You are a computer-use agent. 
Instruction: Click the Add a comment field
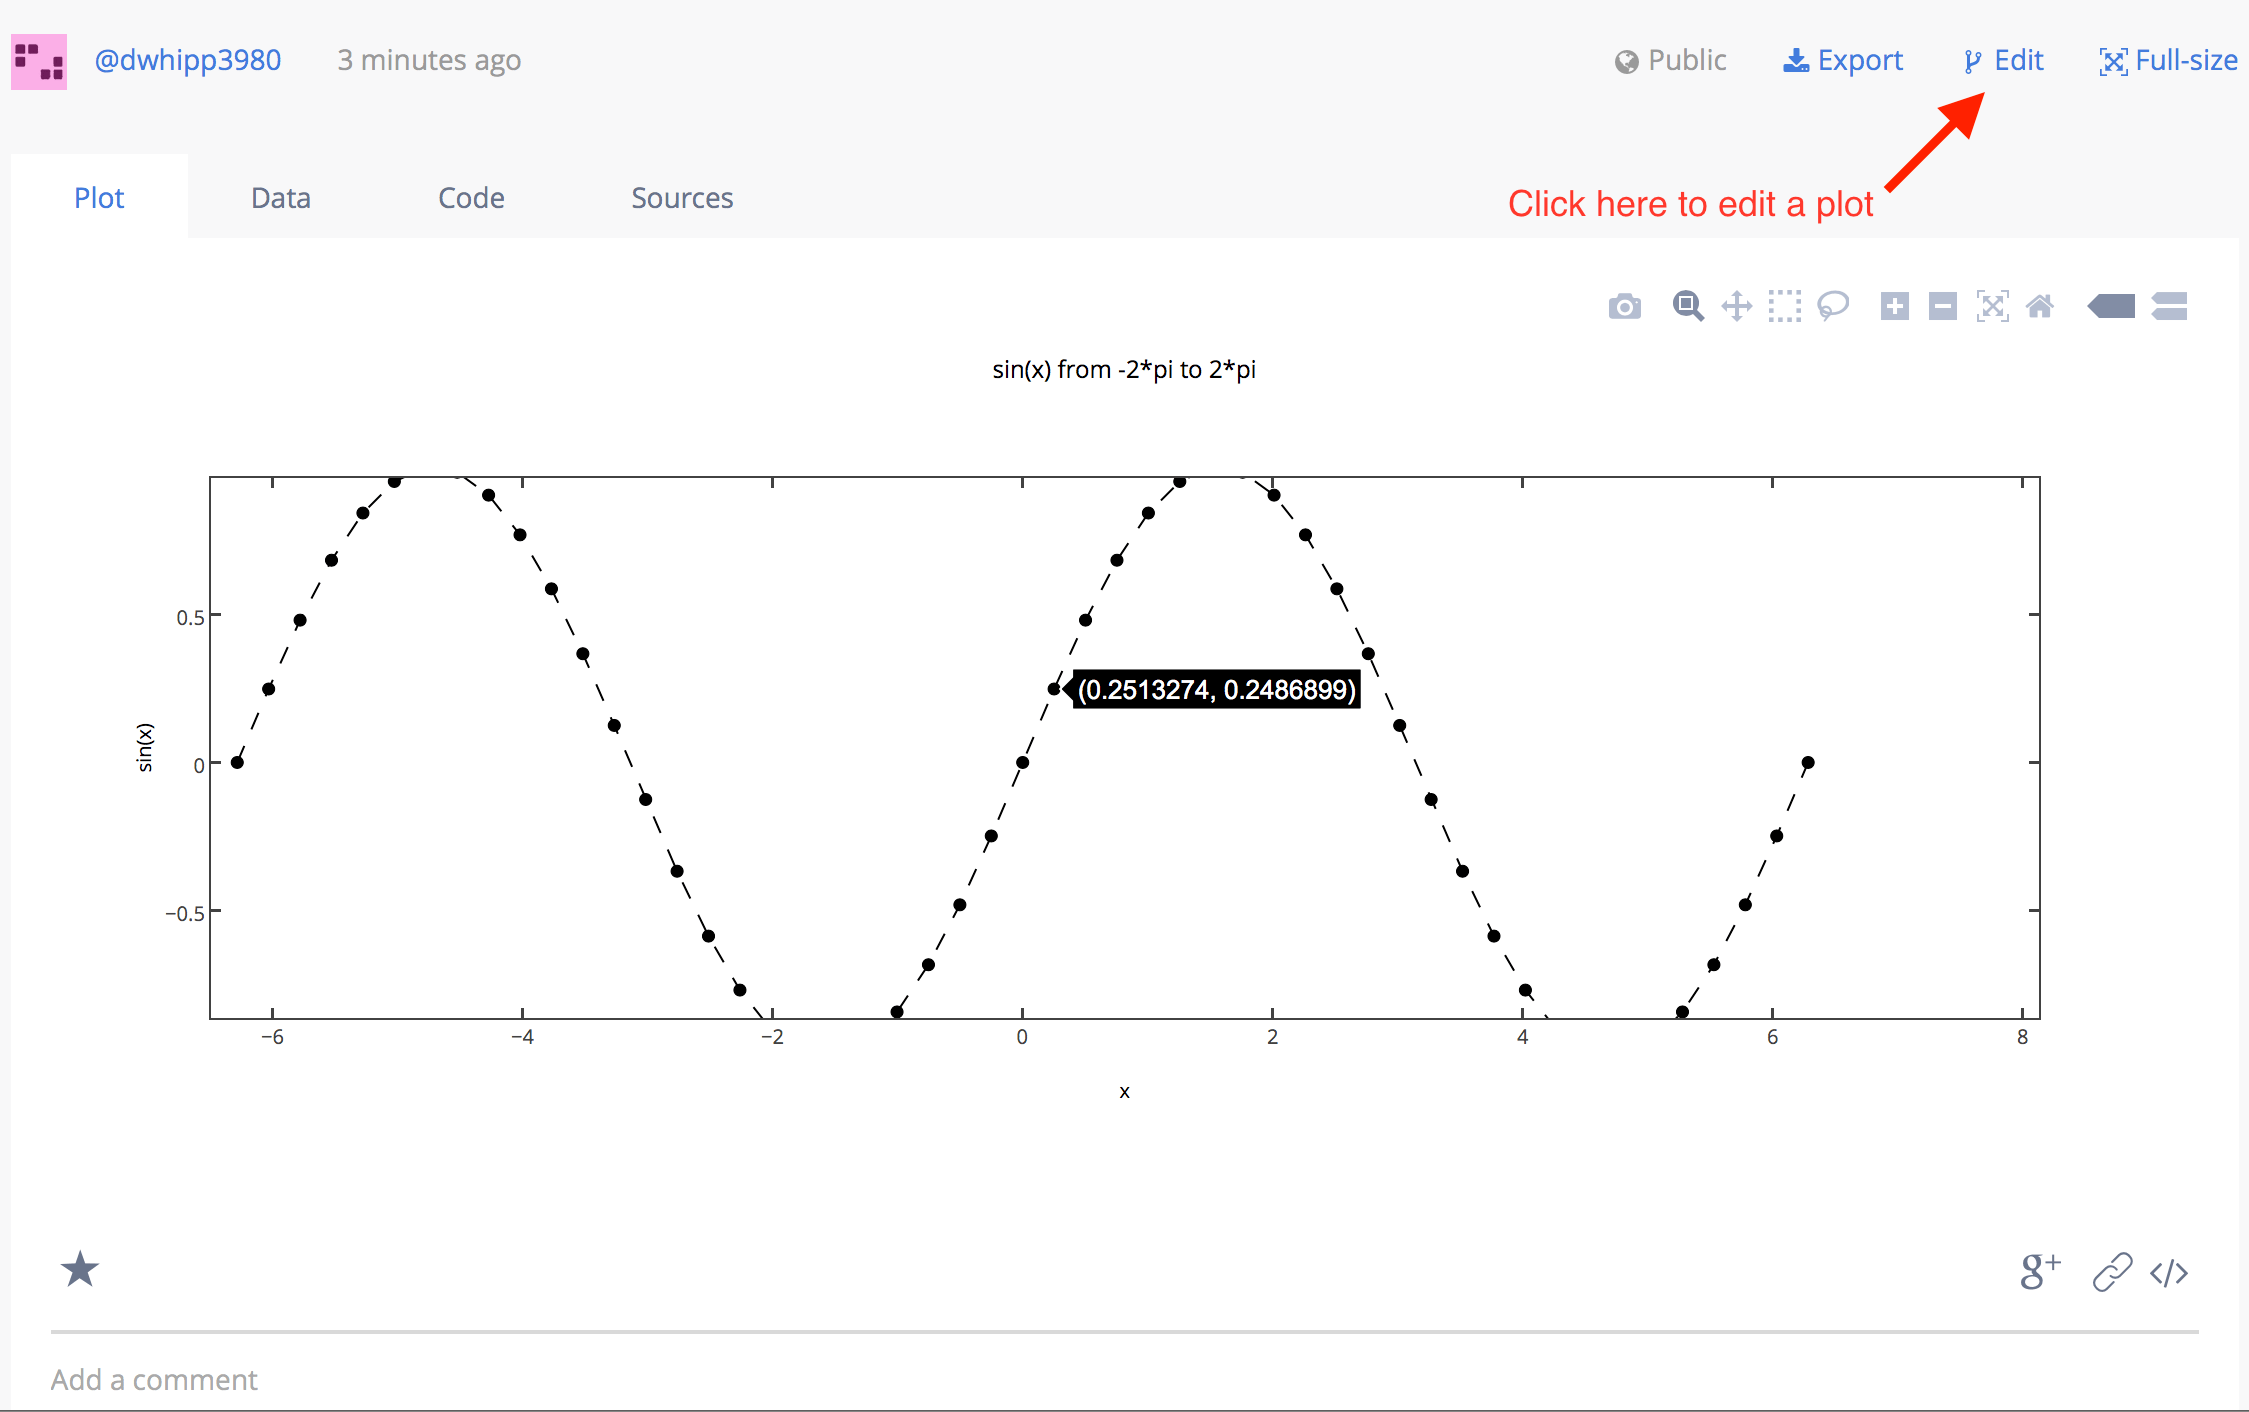154,1379
